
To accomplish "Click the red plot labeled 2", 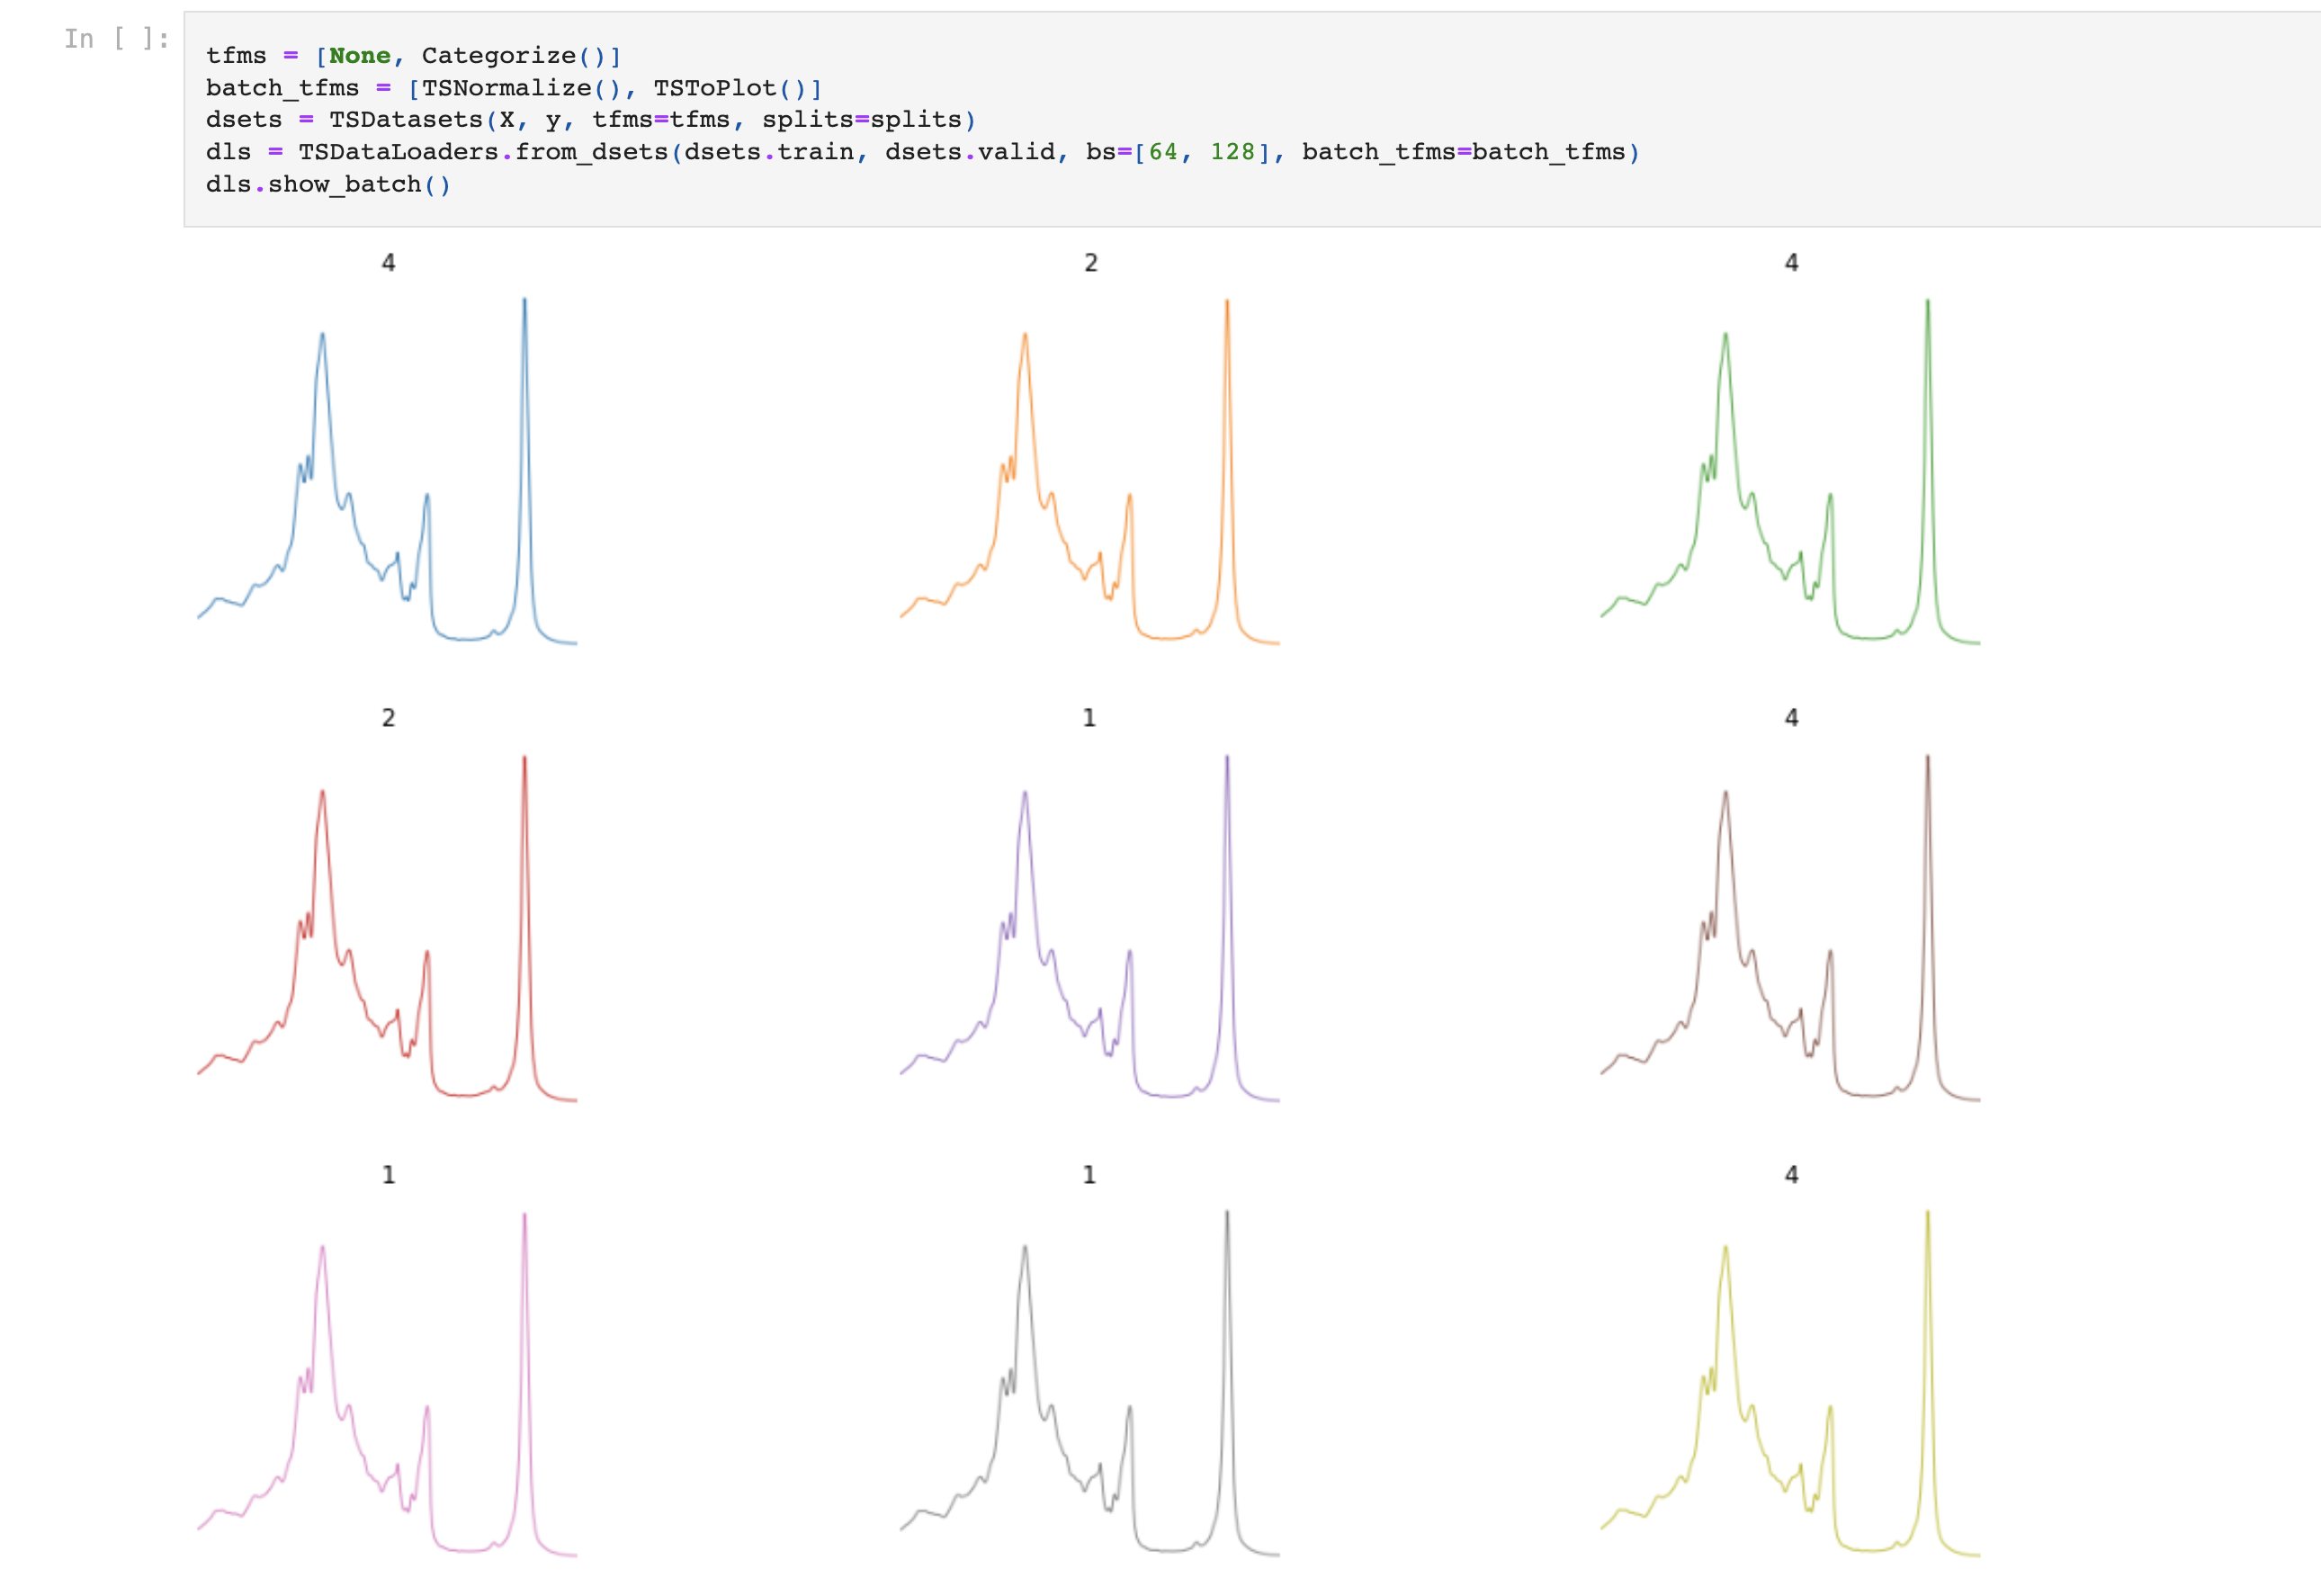I will [387, 928].
